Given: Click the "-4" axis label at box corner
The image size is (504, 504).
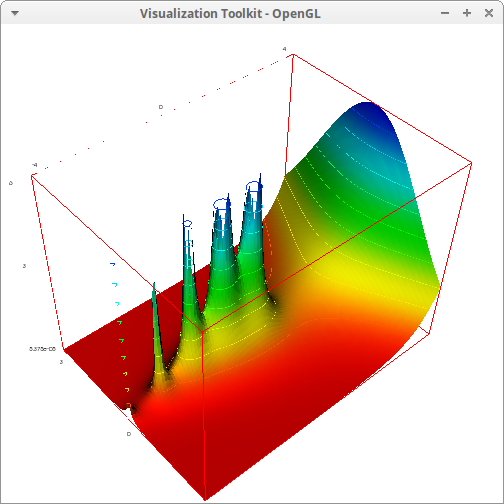Looking at the screenshot, I should (34, 165).
